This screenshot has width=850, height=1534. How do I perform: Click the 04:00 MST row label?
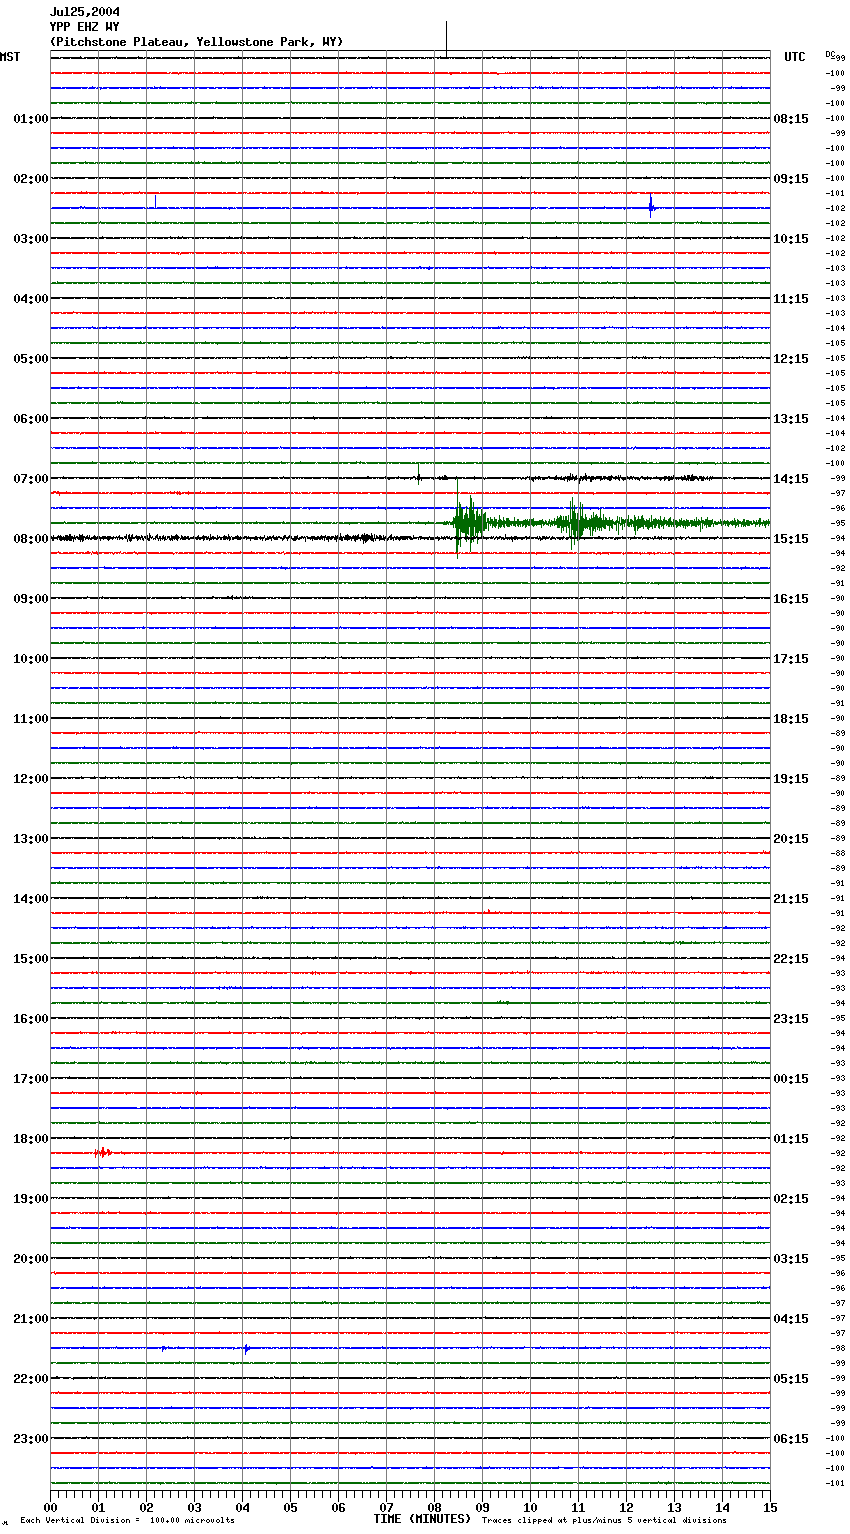click(x=30, y=299)
